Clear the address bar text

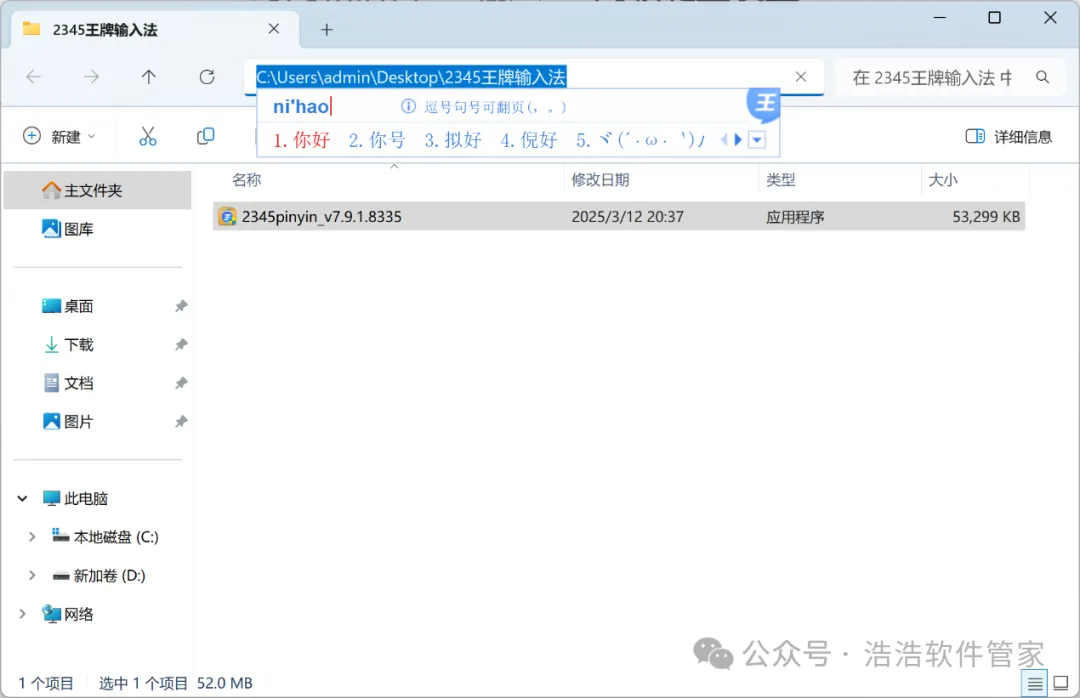pos(800,76)
